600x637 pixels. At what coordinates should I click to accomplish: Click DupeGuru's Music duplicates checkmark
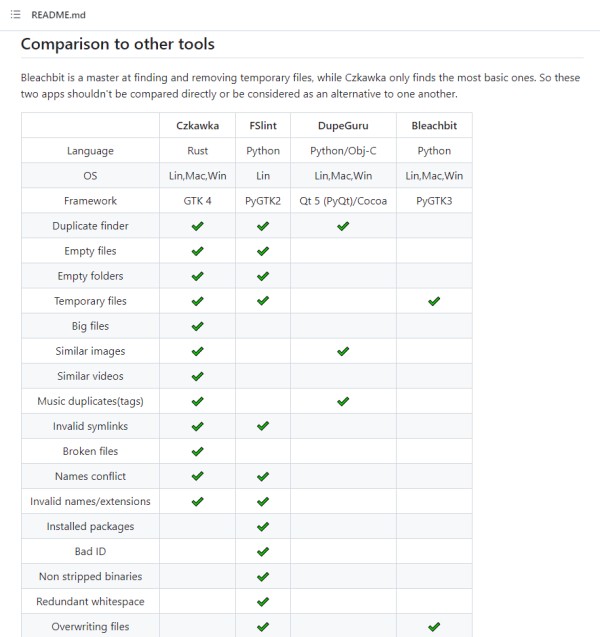[343, 401]
